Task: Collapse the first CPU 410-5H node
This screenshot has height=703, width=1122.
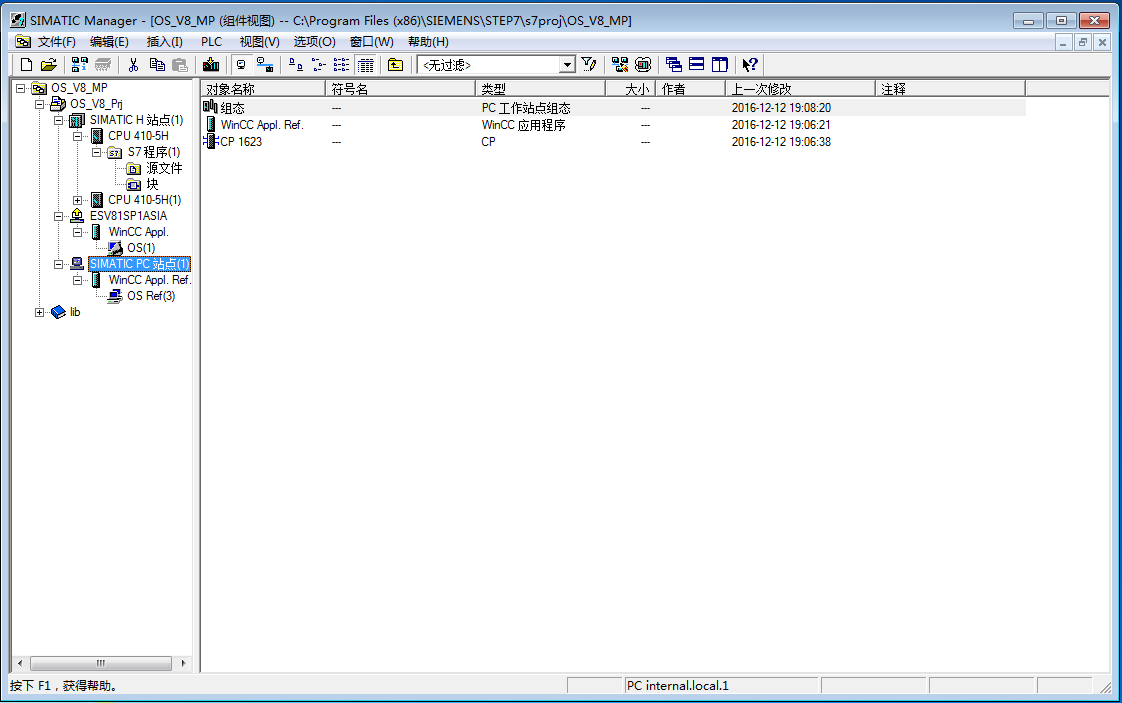Action: [77, 136]
